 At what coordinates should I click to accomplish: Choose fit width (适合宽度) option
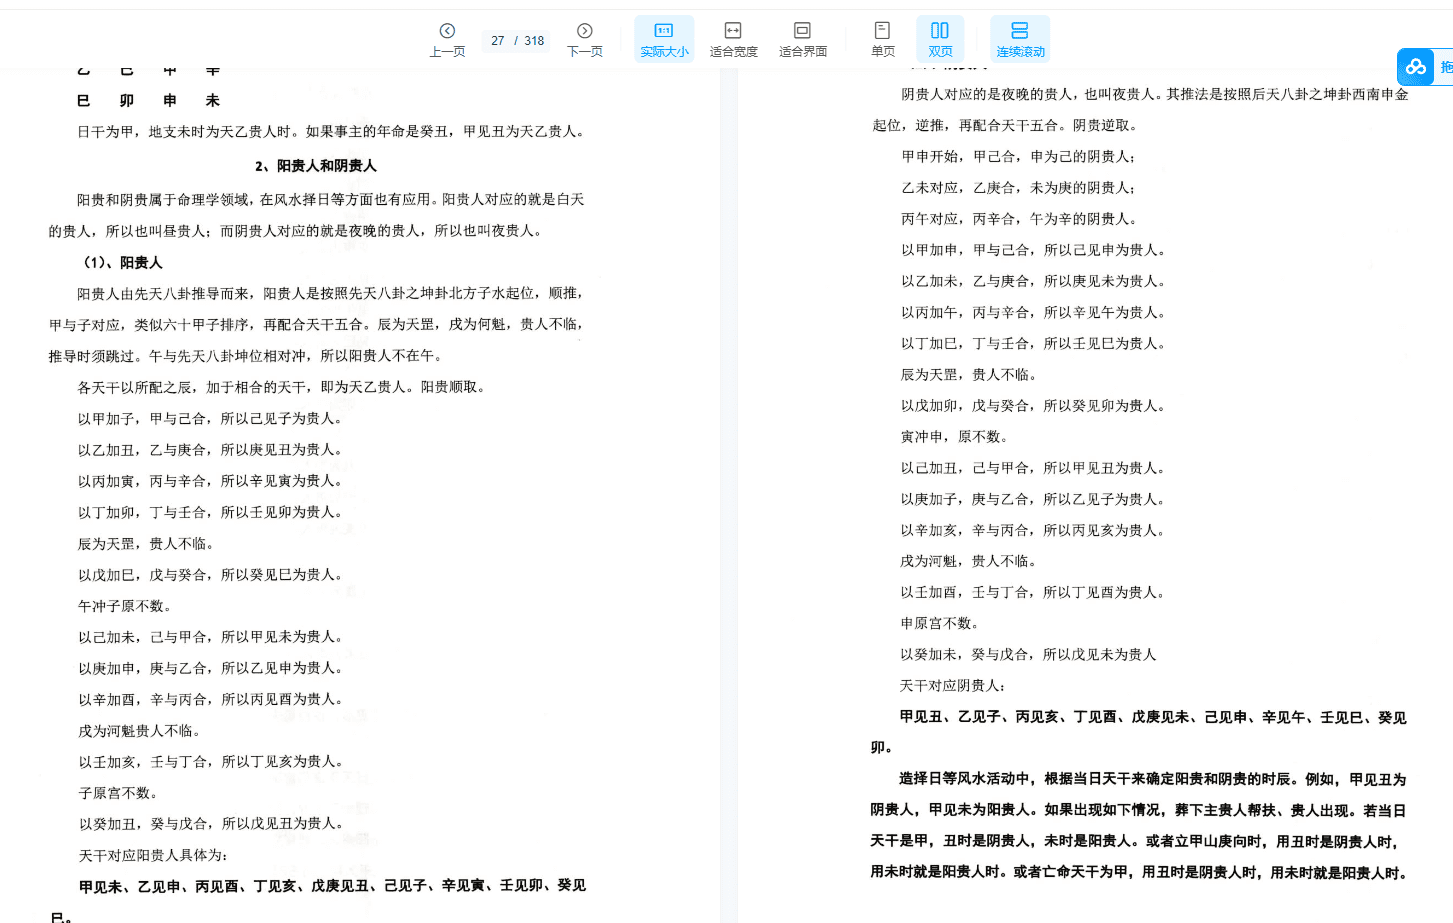(x=733, y=39)
